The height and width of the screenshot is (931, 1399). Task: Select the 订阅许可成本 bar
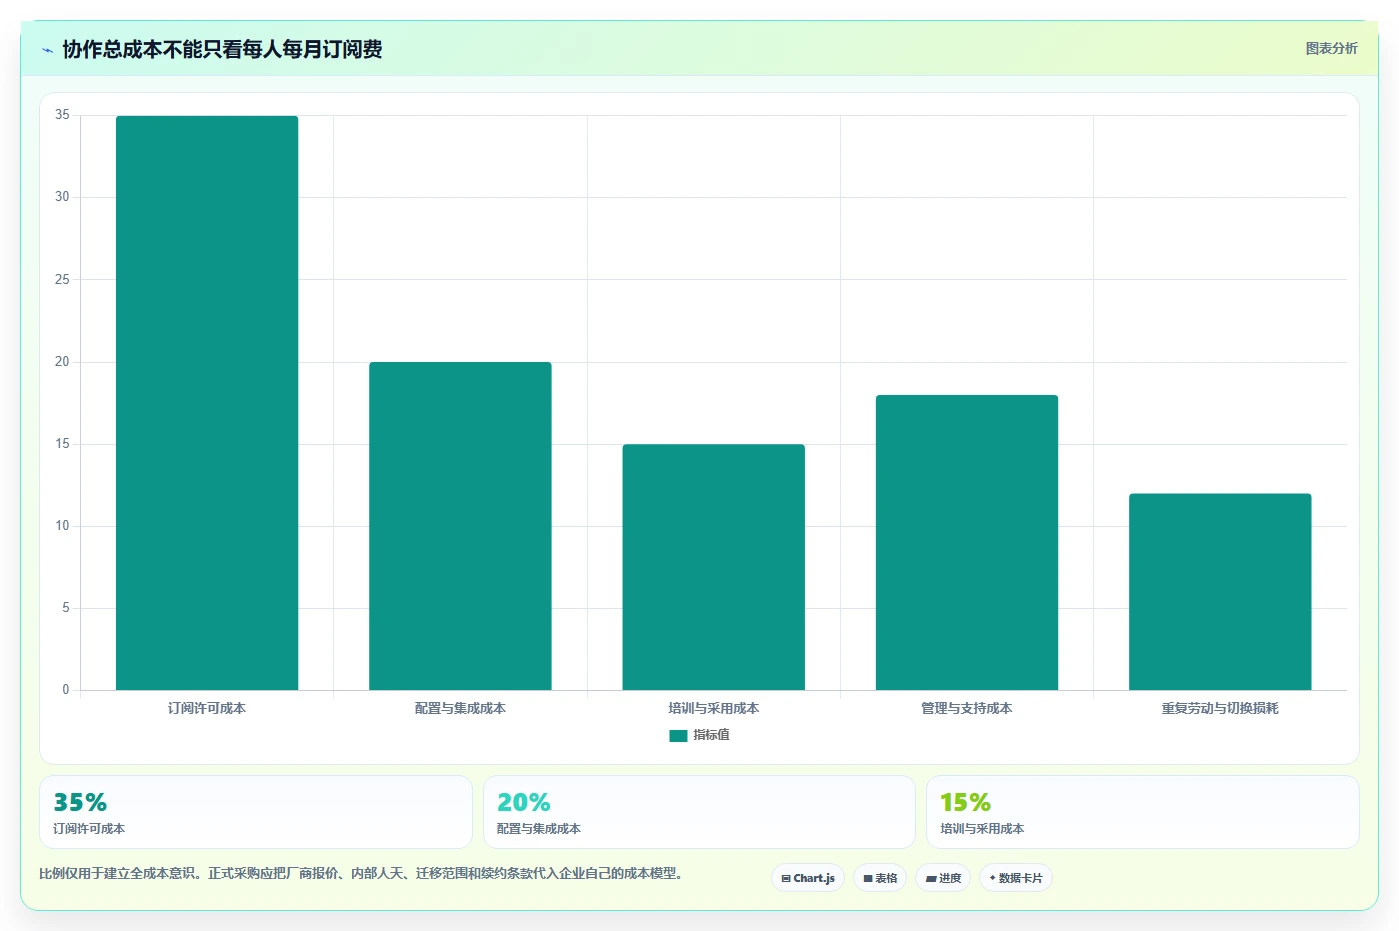(207, 403)
